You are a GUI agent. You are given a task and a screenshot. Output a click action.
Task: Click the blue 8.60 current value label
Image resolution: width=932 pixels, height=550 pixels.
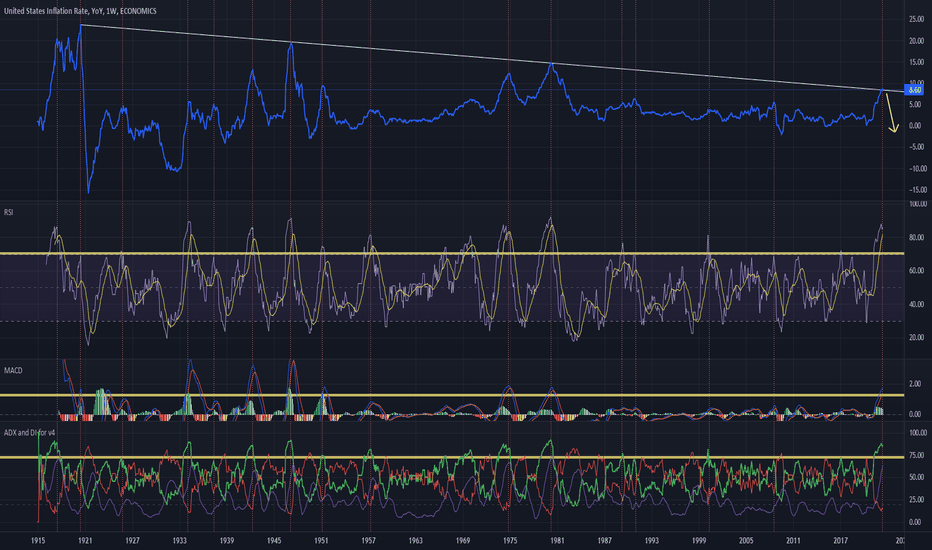pyautogui.click(x=914, y=90)
